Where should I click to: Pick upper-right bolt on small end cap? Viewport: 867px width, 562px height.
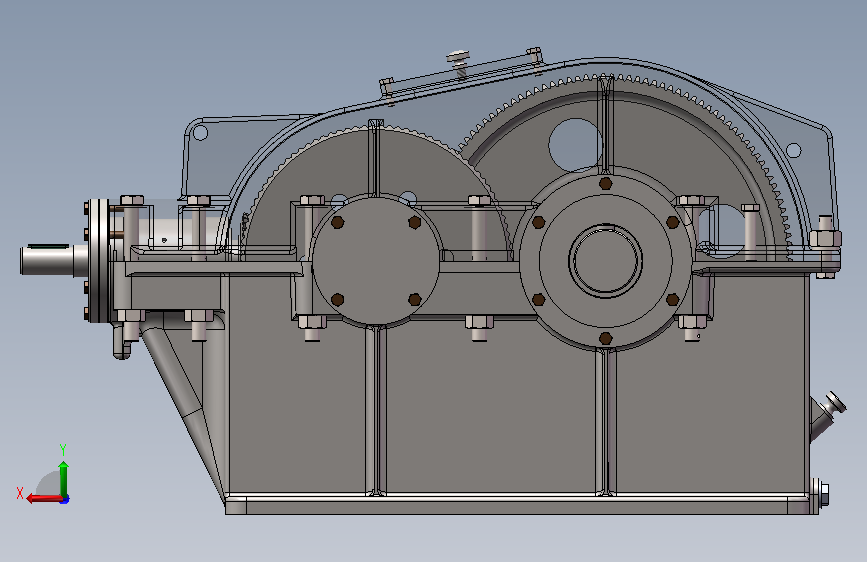[415, 222]
